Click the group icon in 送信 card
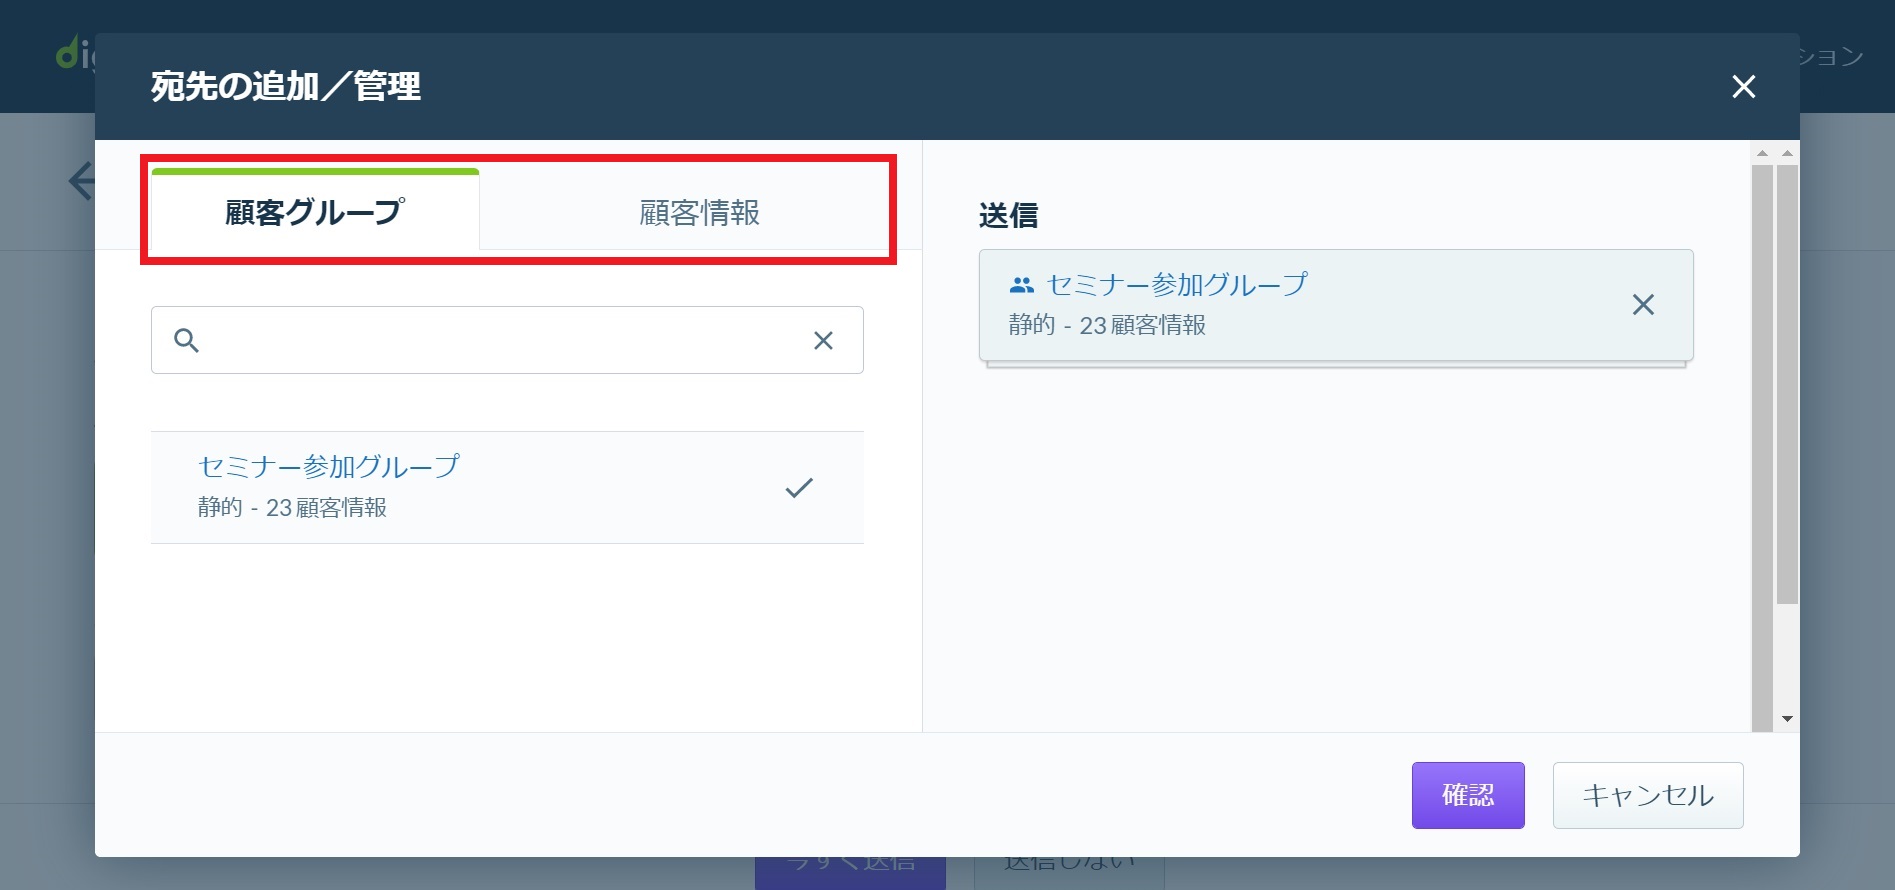This screenshot has width=1895, height=890. (1022, 285)
